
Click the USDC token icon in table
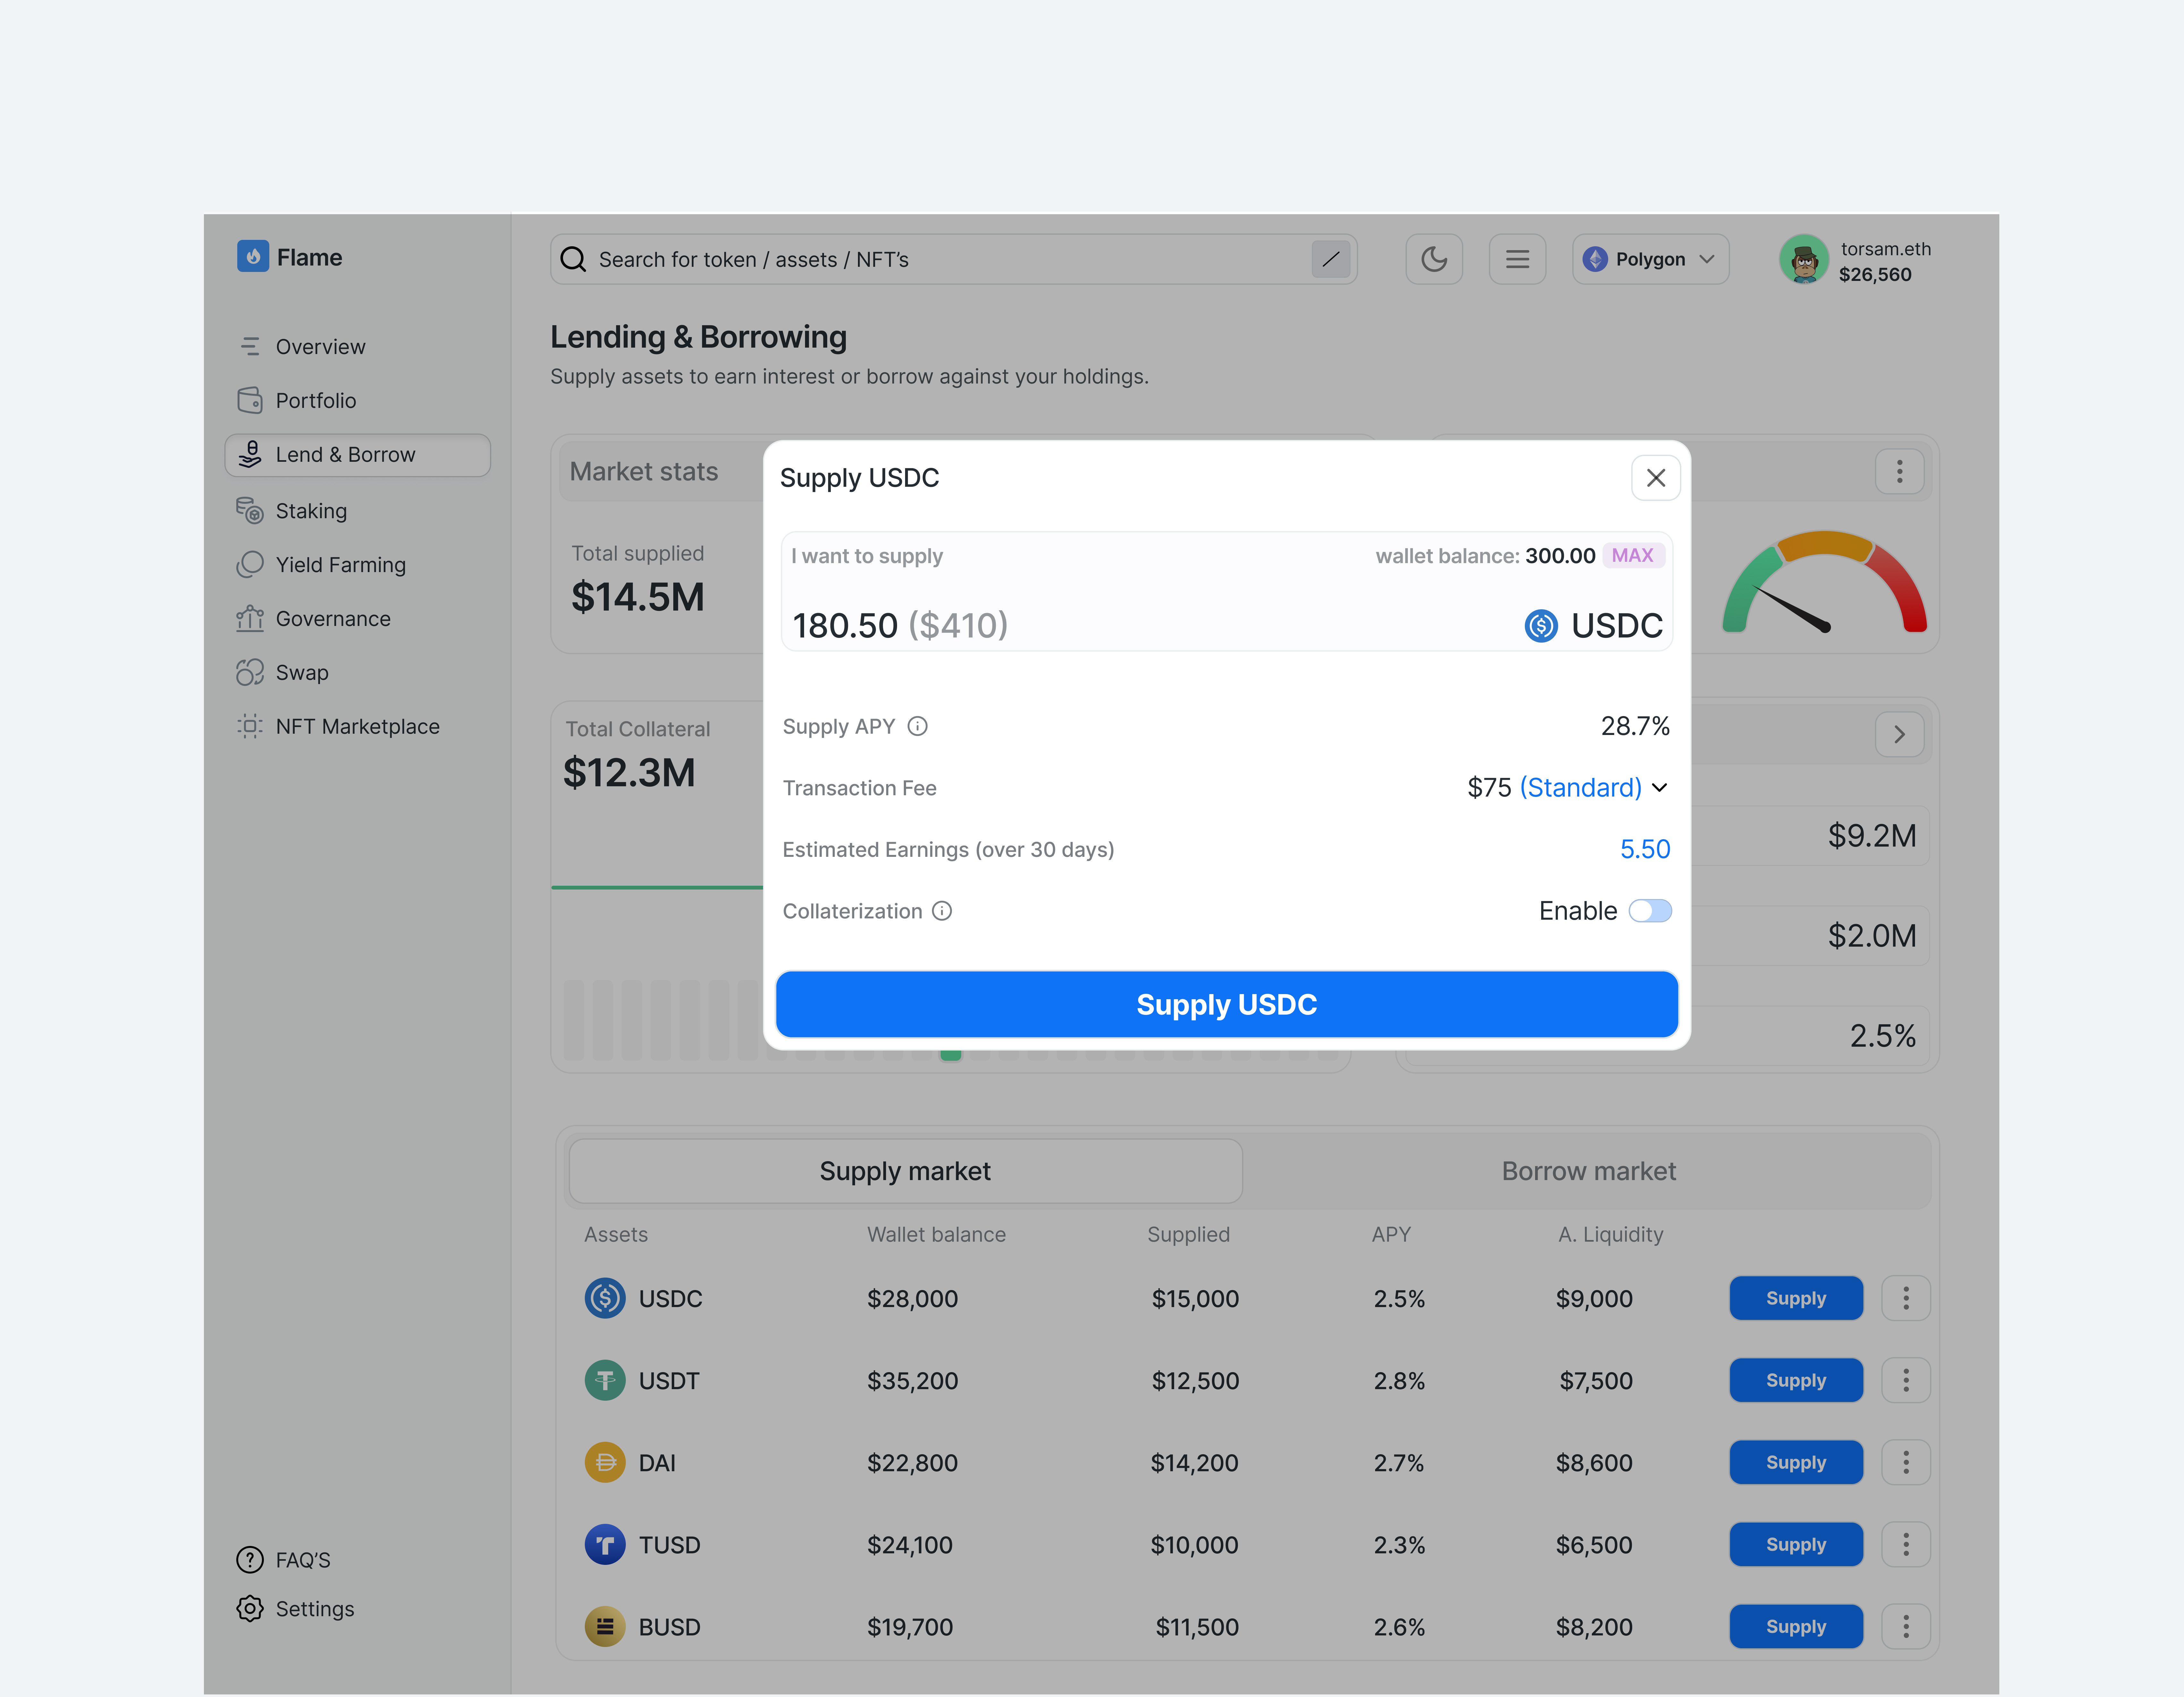click(x=605, y=1298)
